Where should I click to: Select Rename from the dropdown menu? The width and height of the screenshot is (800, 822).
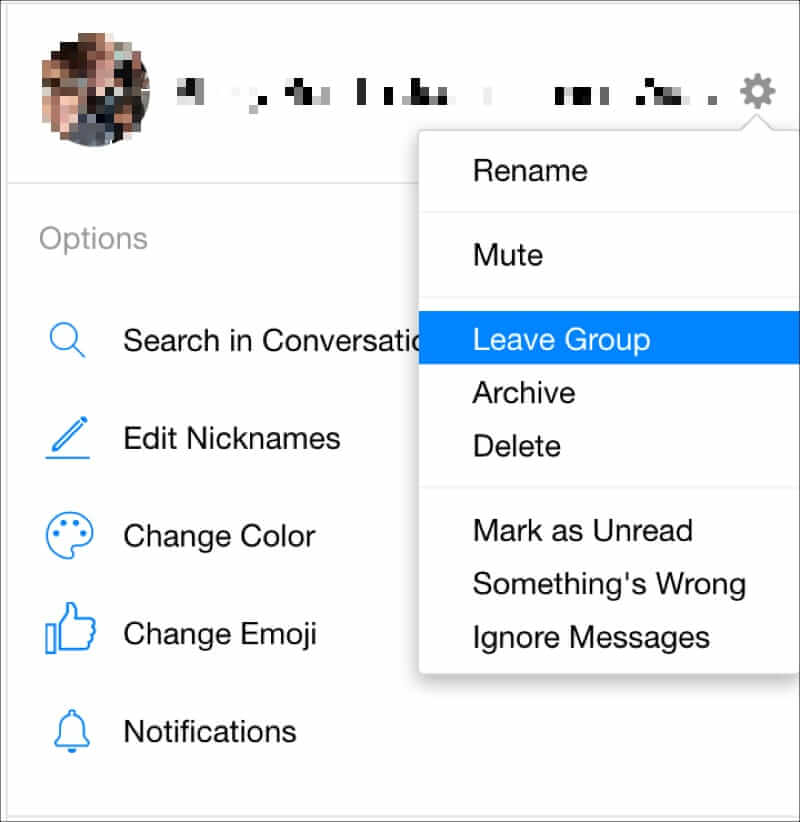(530, 170)
